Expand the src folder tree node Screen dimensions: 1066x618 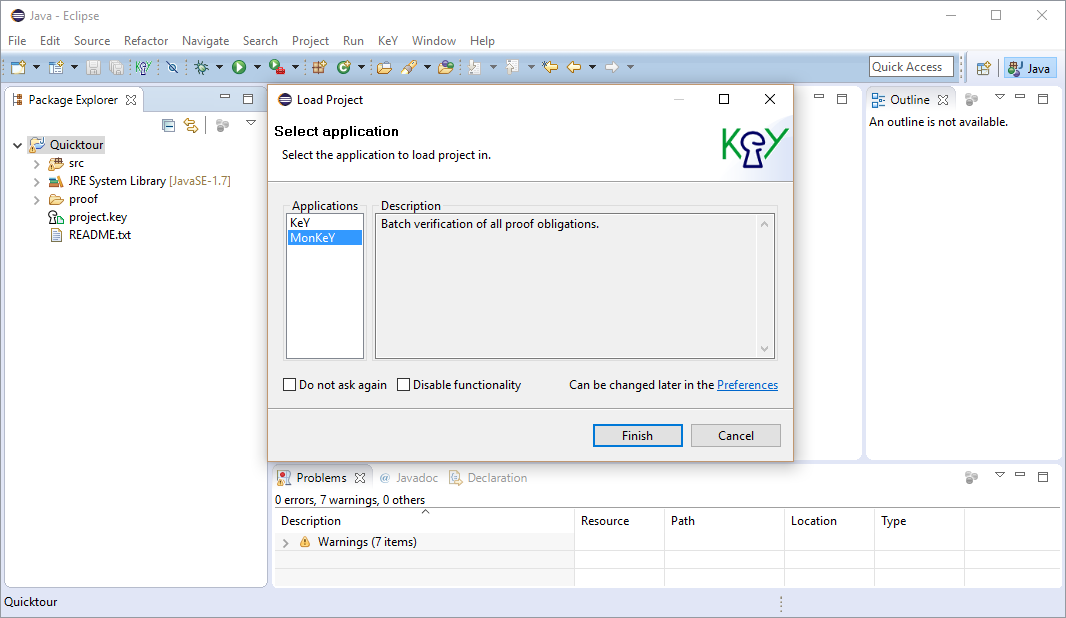tap(37, 164)
